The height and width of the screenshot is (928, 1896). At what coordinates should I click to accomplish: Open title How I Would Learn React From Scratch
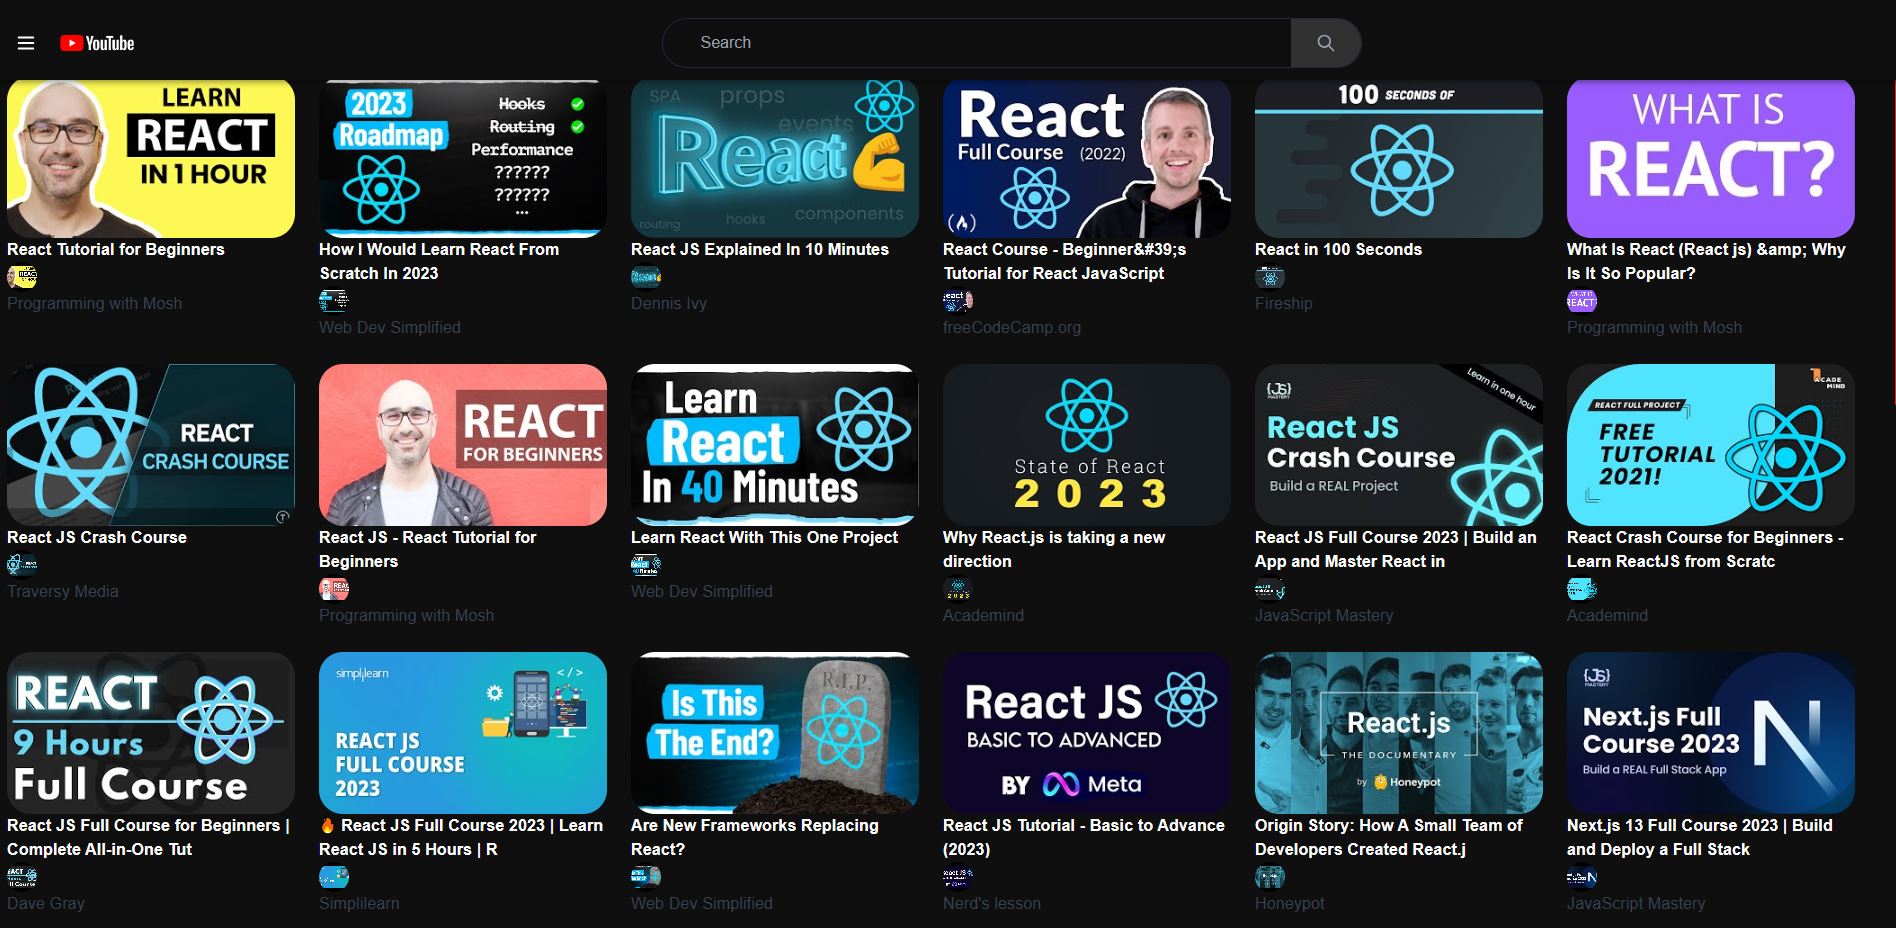pyautogui.click(x=439, y=261)
